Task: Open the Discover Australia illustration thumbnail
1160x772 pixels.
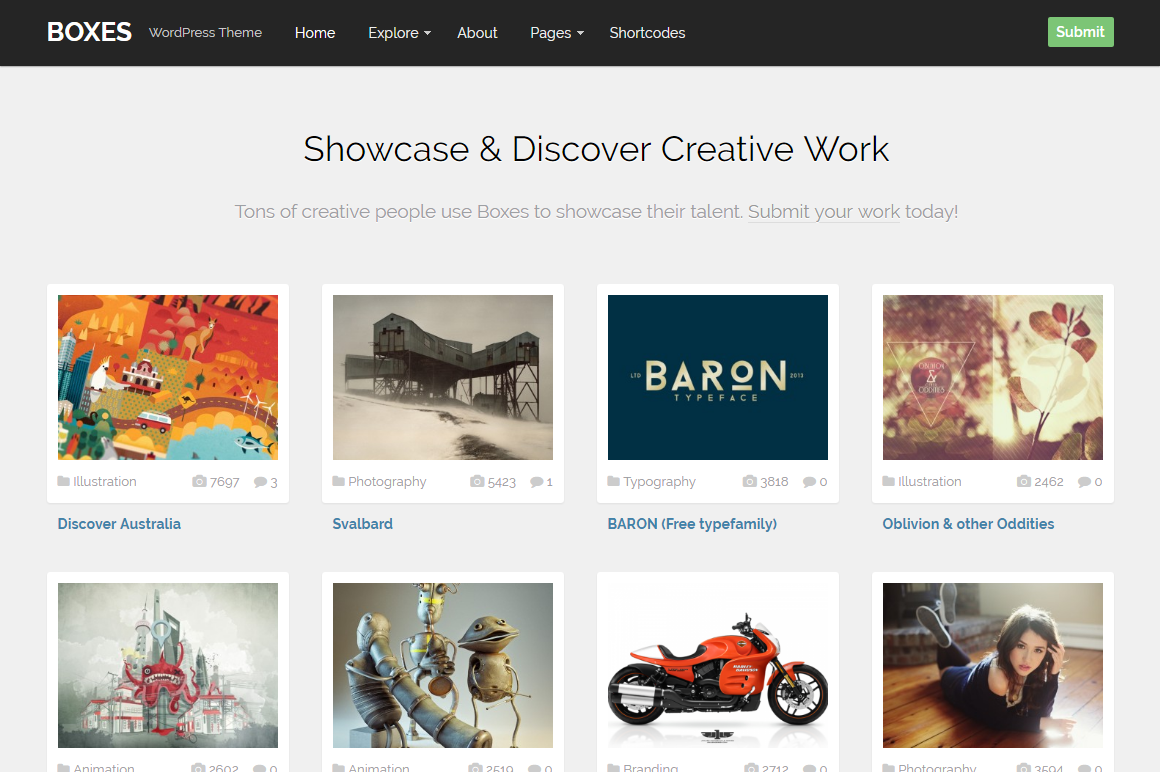Action: [168, 377]
